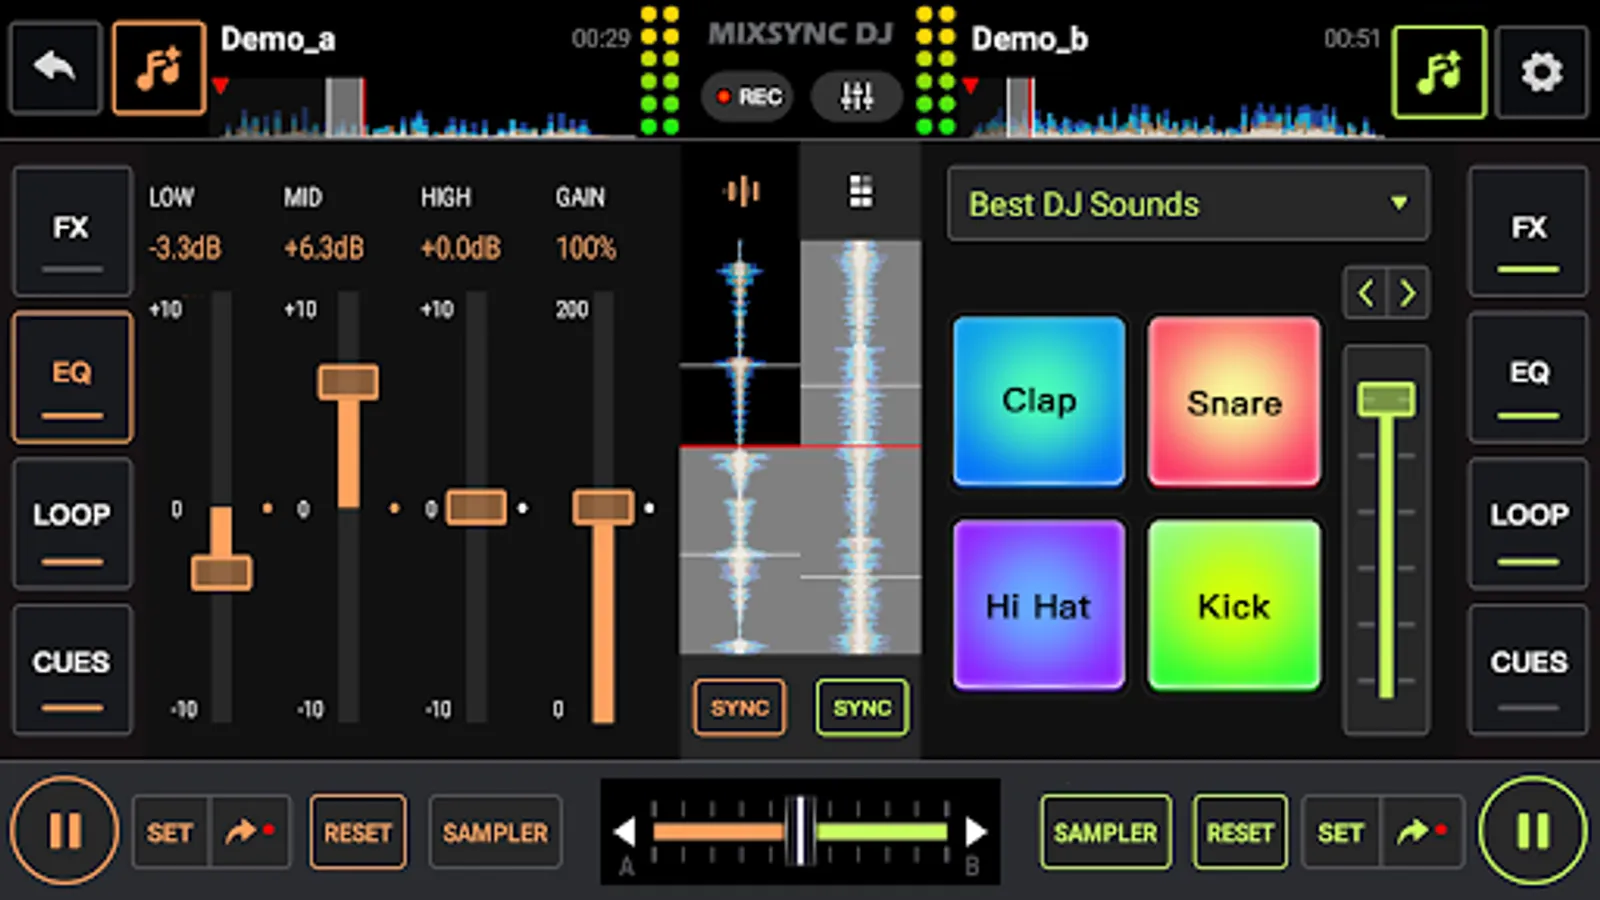The height and width of the screenshot is (900, 1600).
Task: Center the crossfader between decks
Action: tap(799, 831)
